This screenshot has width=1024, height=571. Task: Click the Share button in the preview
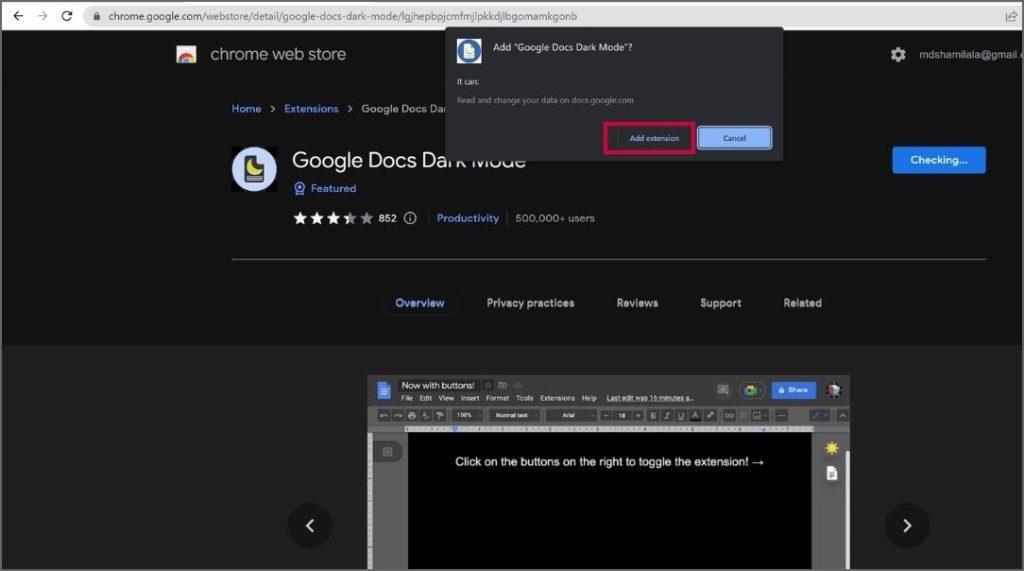coord(793,390)
